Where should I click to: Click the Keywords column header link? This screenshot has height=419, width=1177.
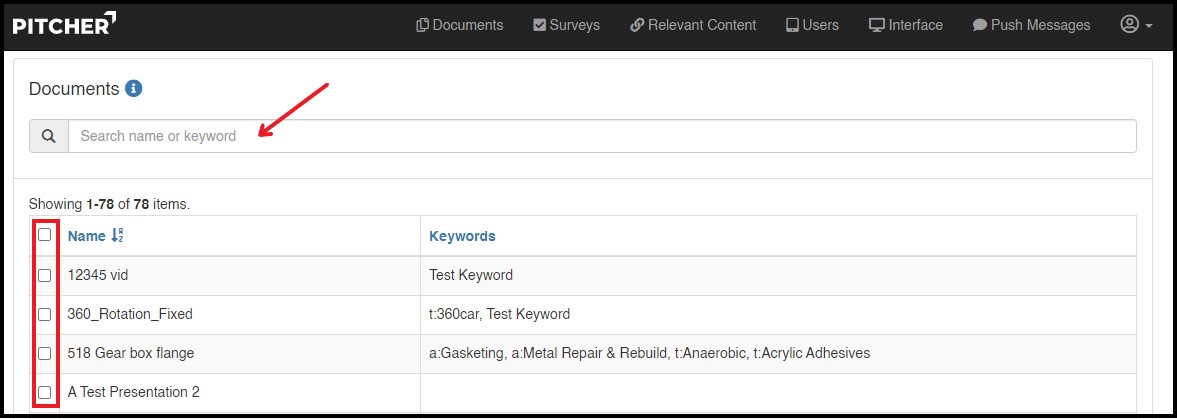(462, 236)
